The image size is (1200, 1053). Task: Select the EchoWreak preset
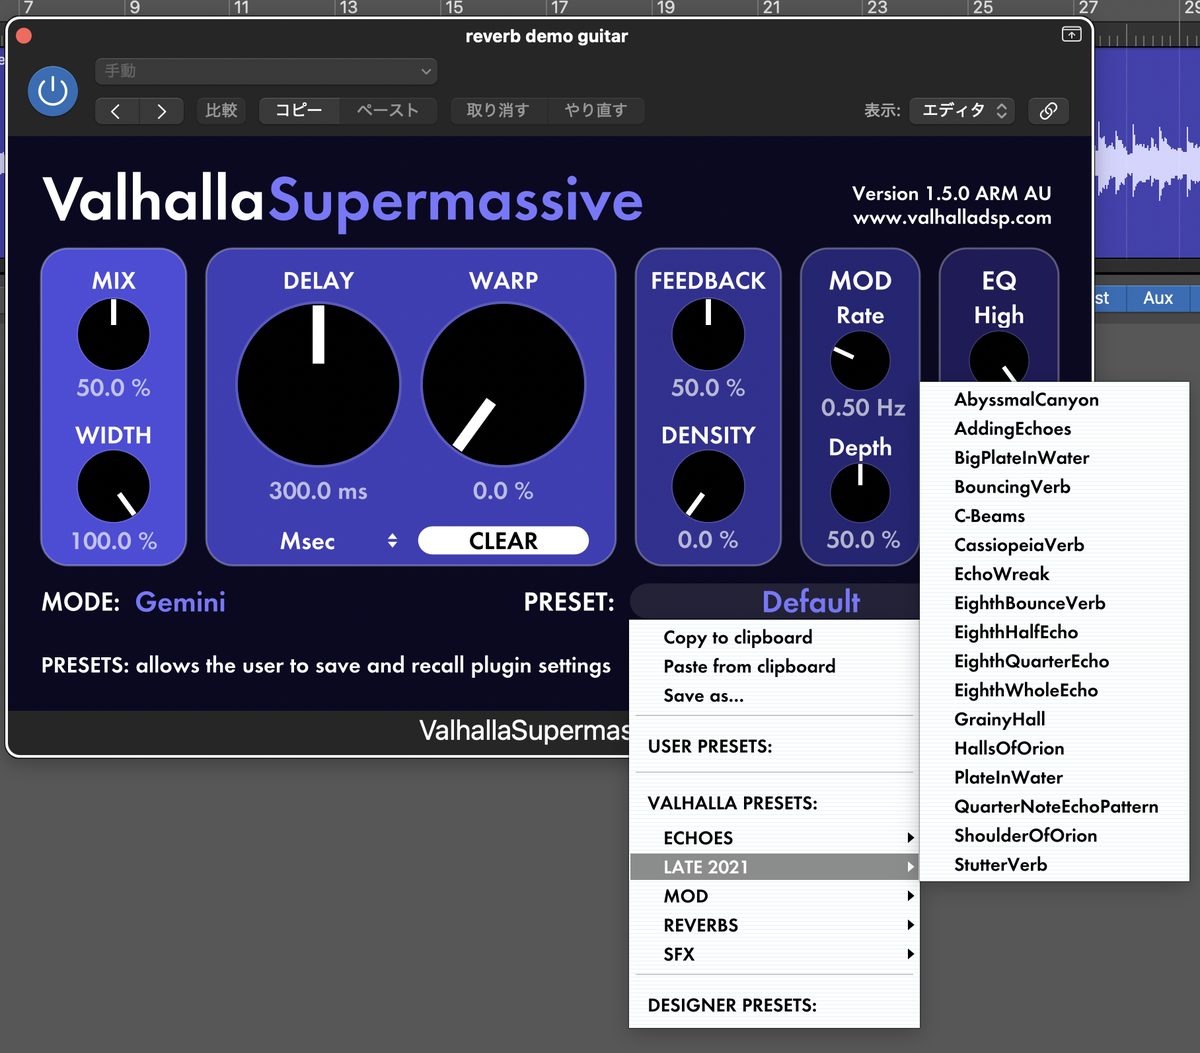tap(1054, 573)
